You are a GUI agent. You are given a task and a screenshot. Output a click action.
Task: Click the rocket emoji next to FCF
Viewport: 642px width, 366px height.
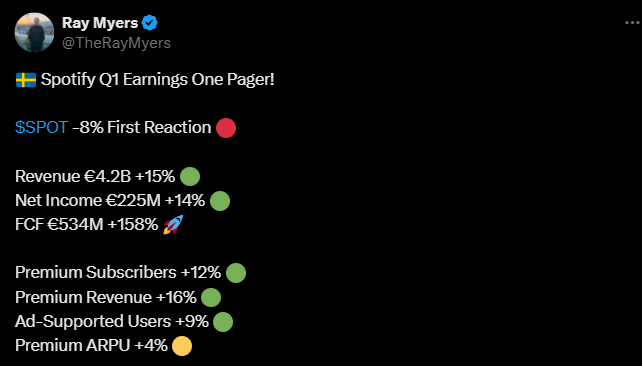click(173, 225)
